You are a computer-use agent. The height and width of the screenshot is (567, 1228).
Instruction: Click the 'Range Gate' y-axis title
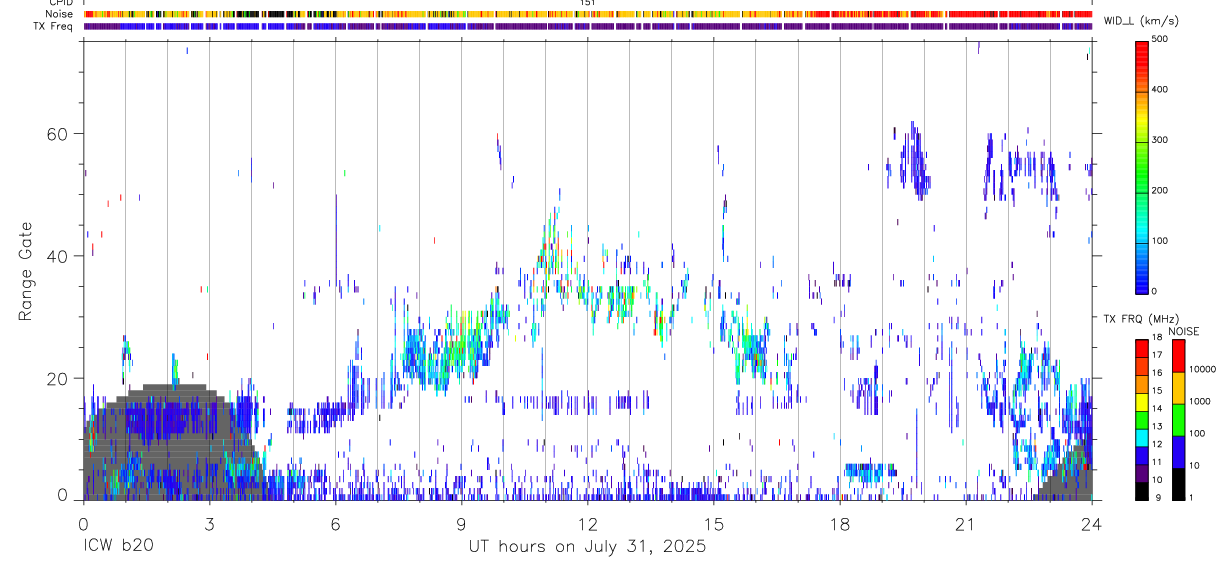(27, 271)
